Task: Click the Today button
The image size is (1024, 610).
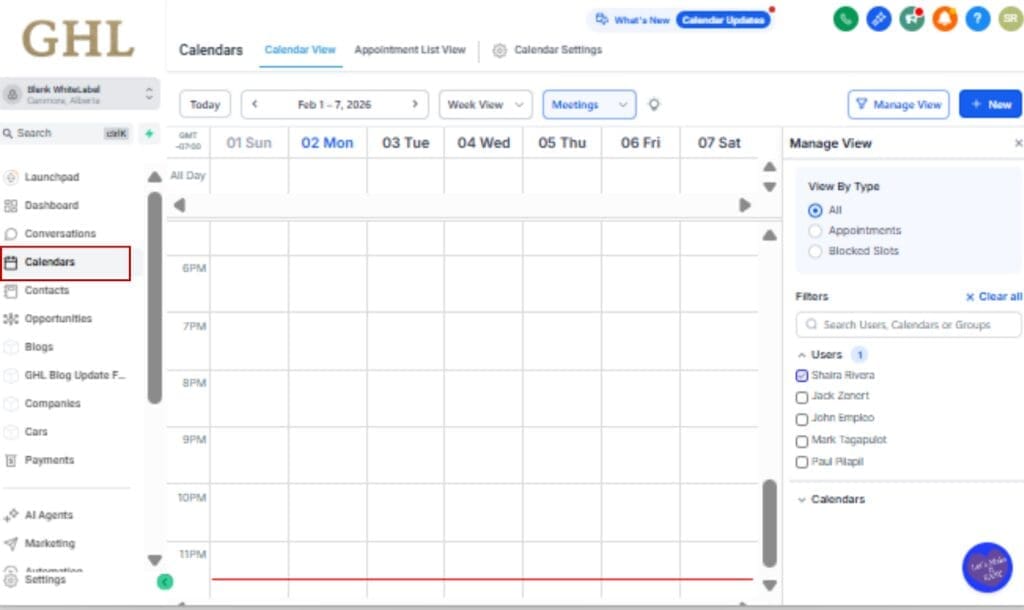Action: click(205, 104)
